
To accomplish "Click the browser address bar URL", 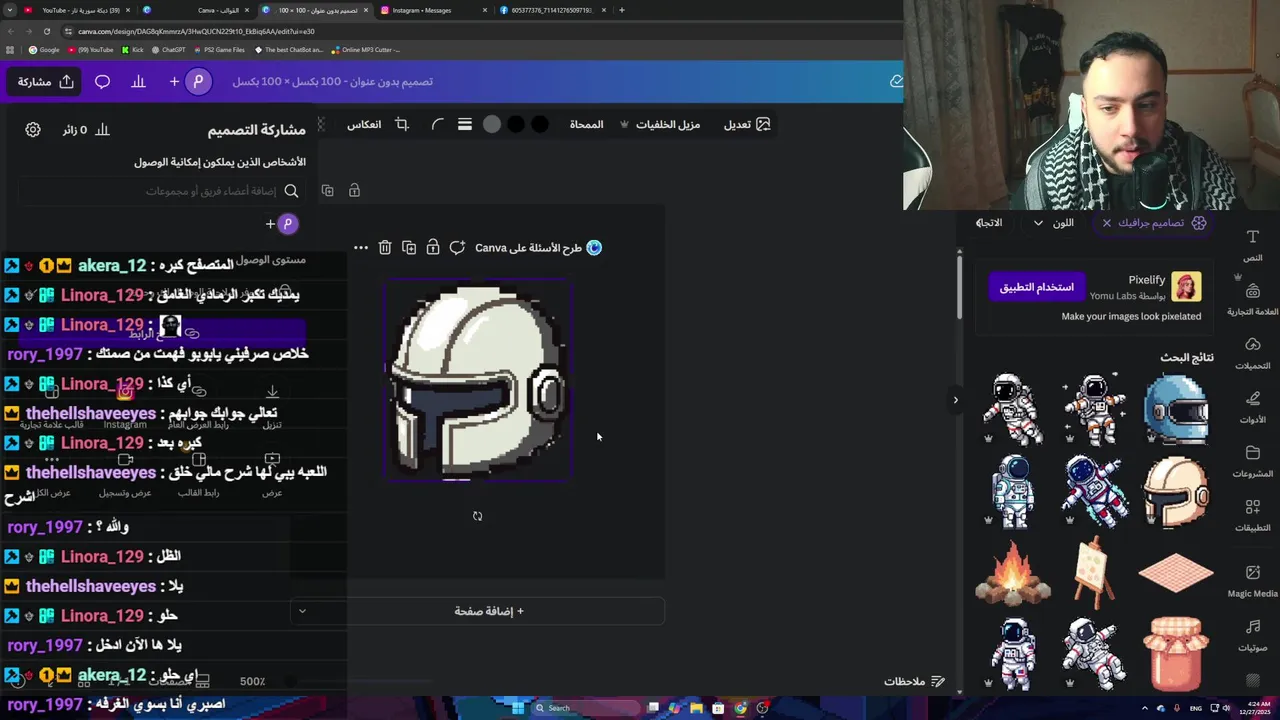I will point(196,31).
